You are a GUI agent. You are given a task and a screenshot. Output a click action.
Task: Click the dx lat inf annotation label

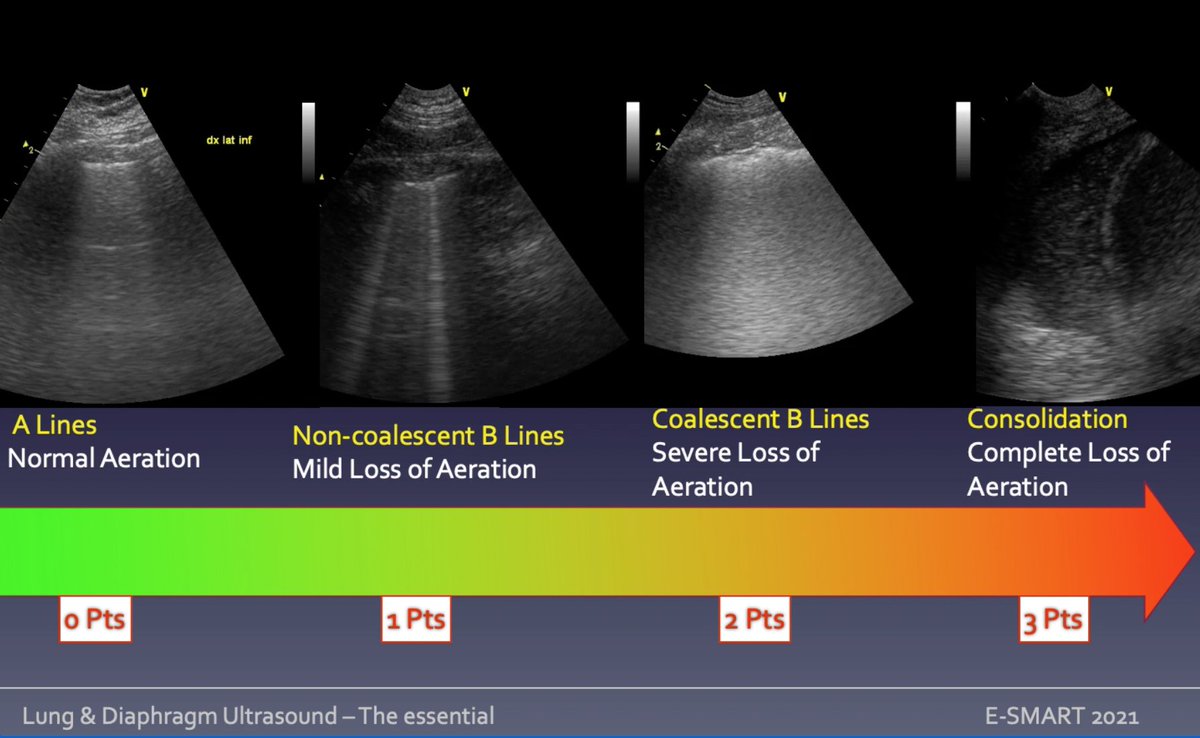pos(229,140)
